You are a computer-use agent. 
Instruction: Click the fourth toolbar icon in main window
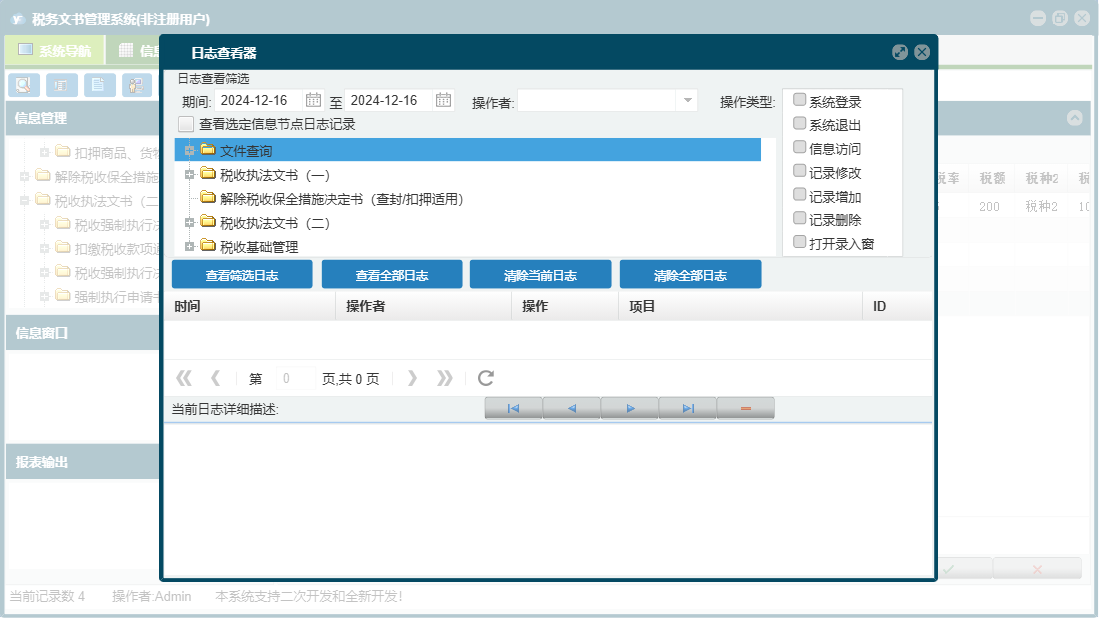[137, 85]
